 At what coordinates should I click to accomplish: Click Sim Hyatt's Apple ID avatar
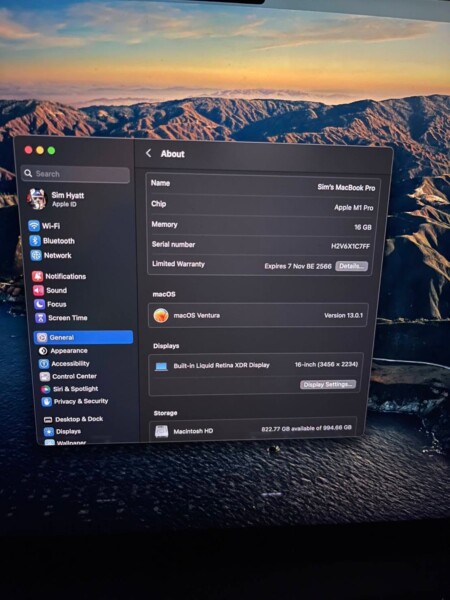[37, 199]
